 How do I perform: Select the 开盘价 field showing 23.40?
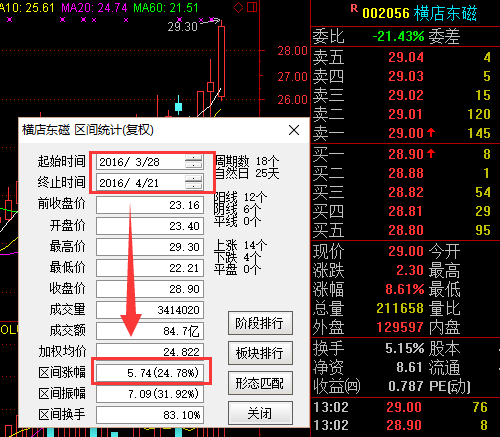(x=150, y=226)
